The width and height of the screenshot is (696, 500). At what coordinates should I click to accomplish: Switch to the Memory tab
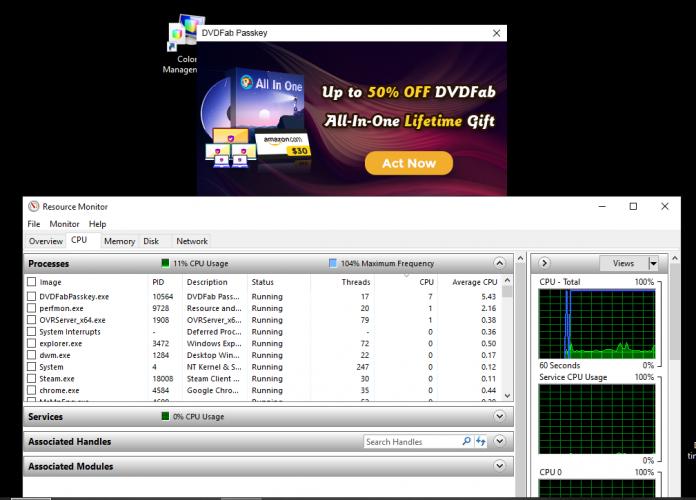pos(119,241)
